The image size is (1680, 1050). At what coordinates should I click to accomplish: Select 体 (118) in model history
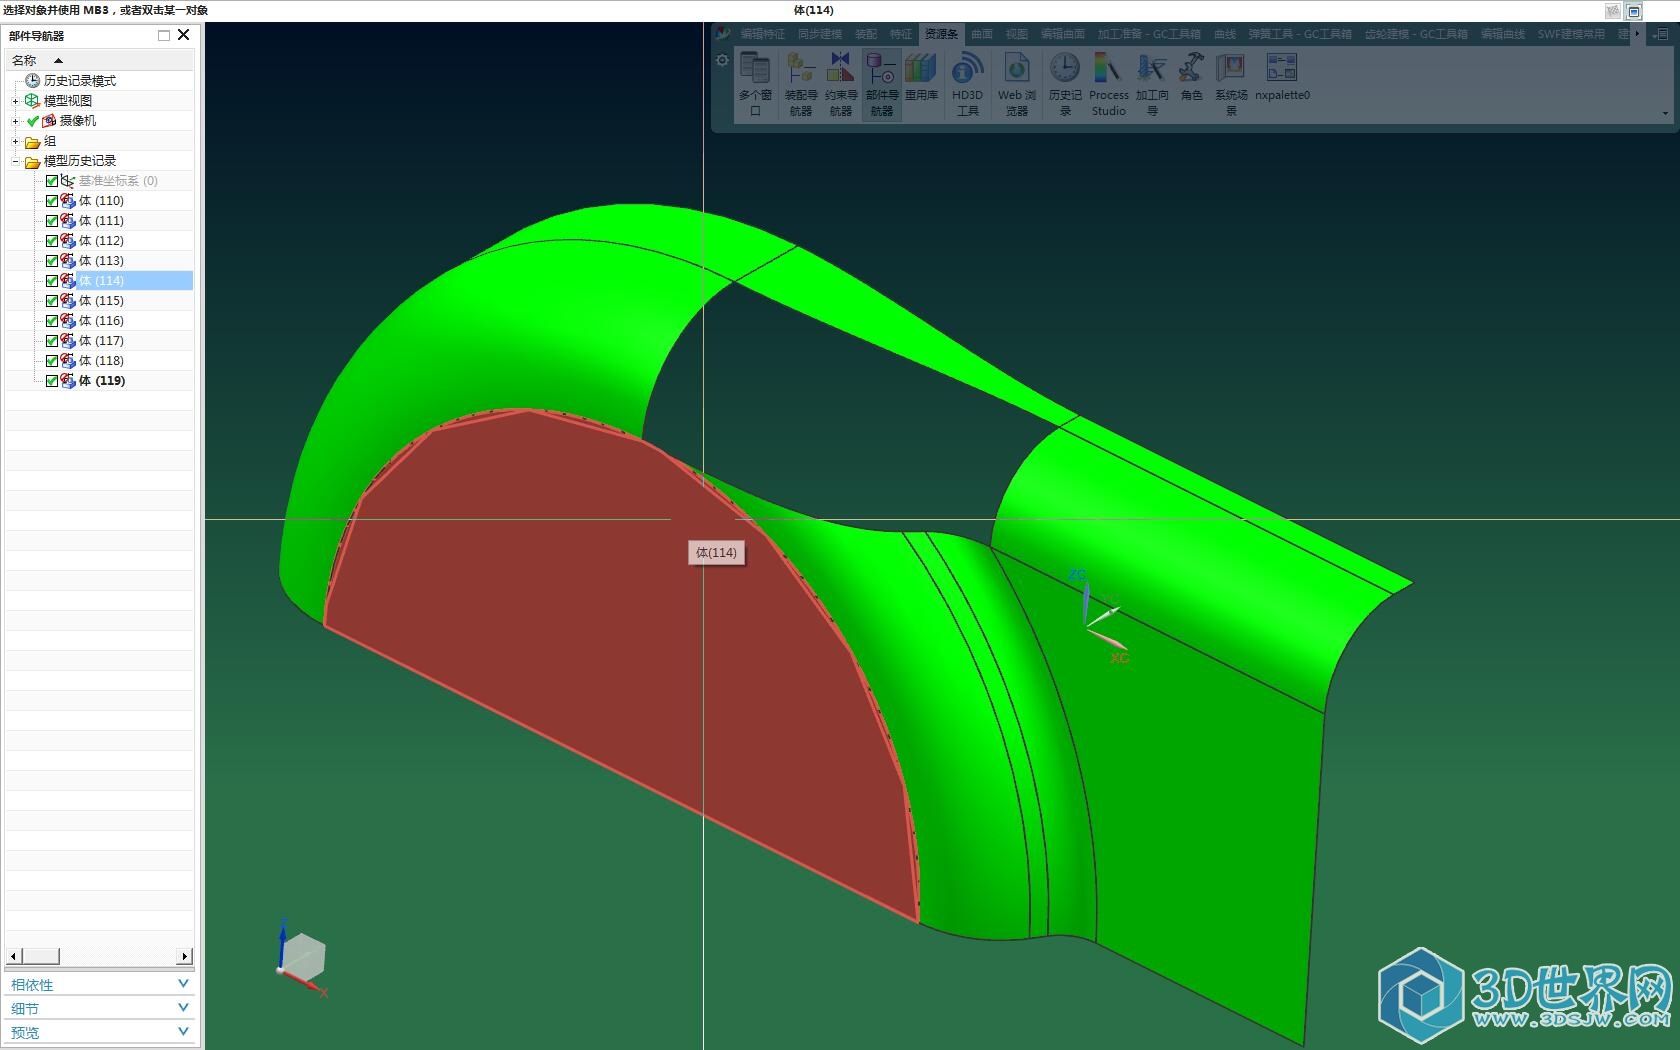(x=101, y=361)
